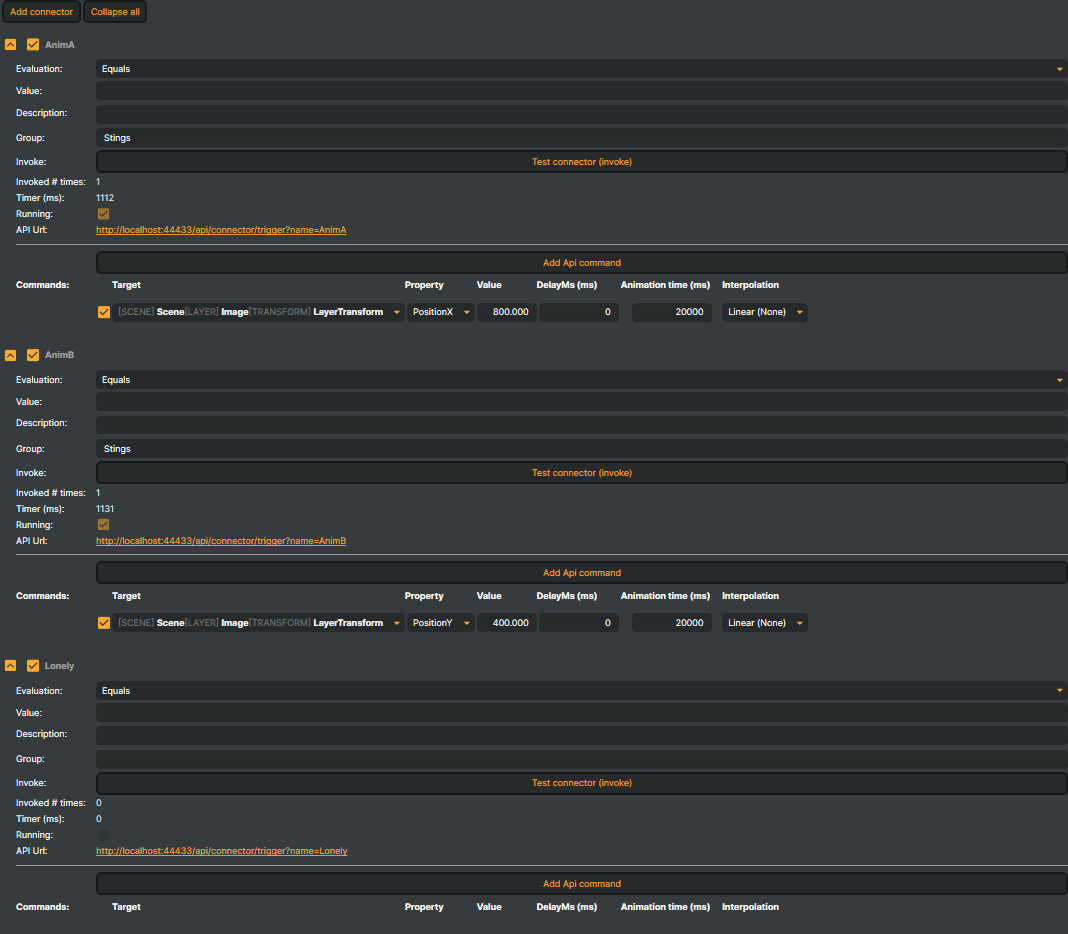
Task: Toggle the Lonely connector enabled checkbox
Action: point(33,666)
